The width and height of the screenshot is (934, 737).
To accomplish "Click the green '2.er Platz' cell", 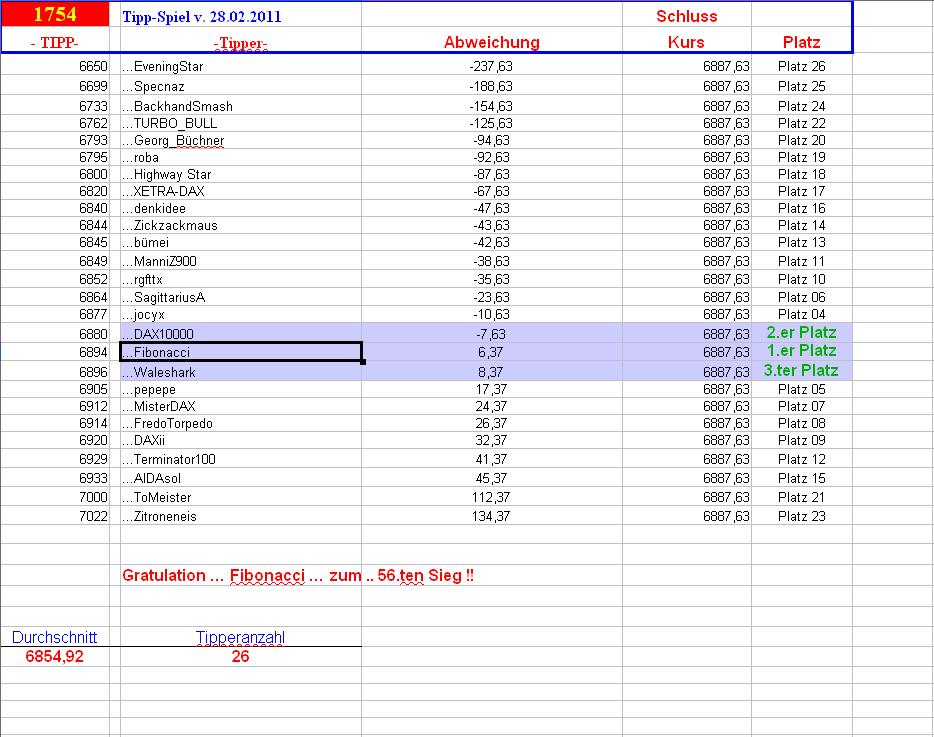I will (x=801, y=332).
